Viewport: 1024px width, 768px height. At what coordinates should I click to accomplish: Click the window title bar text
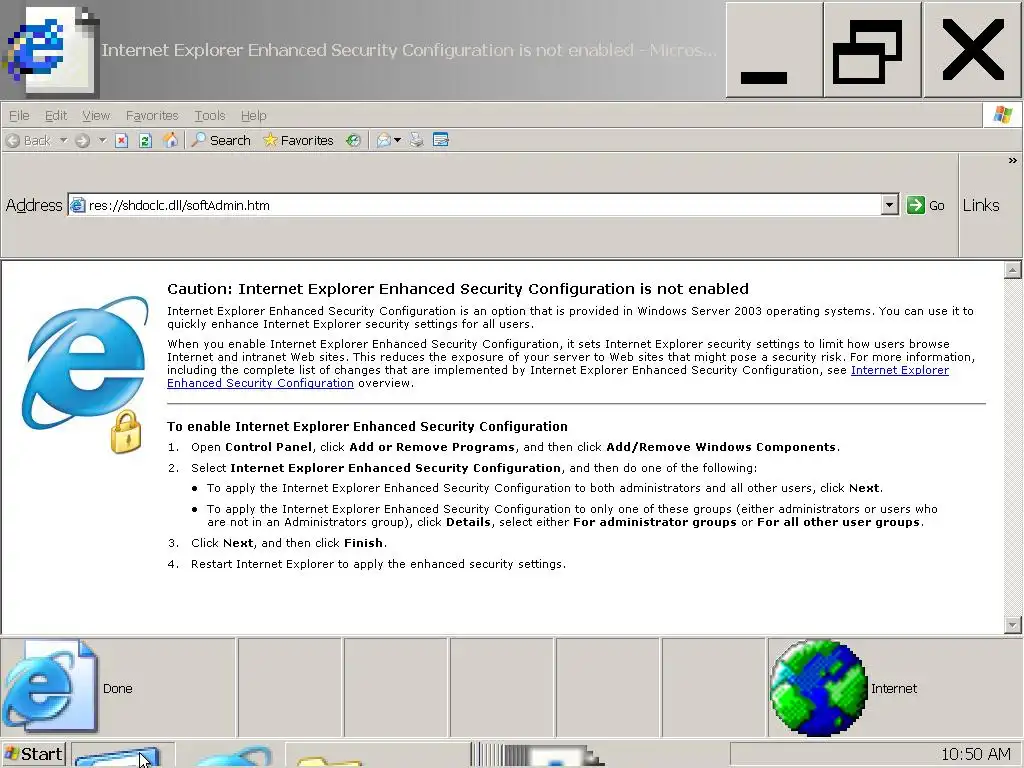tap(409, 50)
